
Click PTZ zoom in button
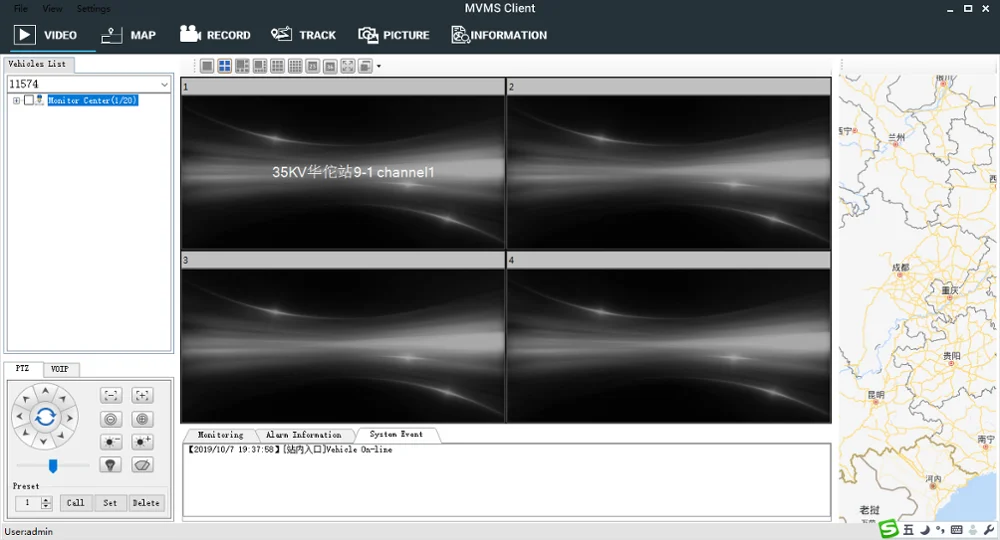(x=142, y=396)
